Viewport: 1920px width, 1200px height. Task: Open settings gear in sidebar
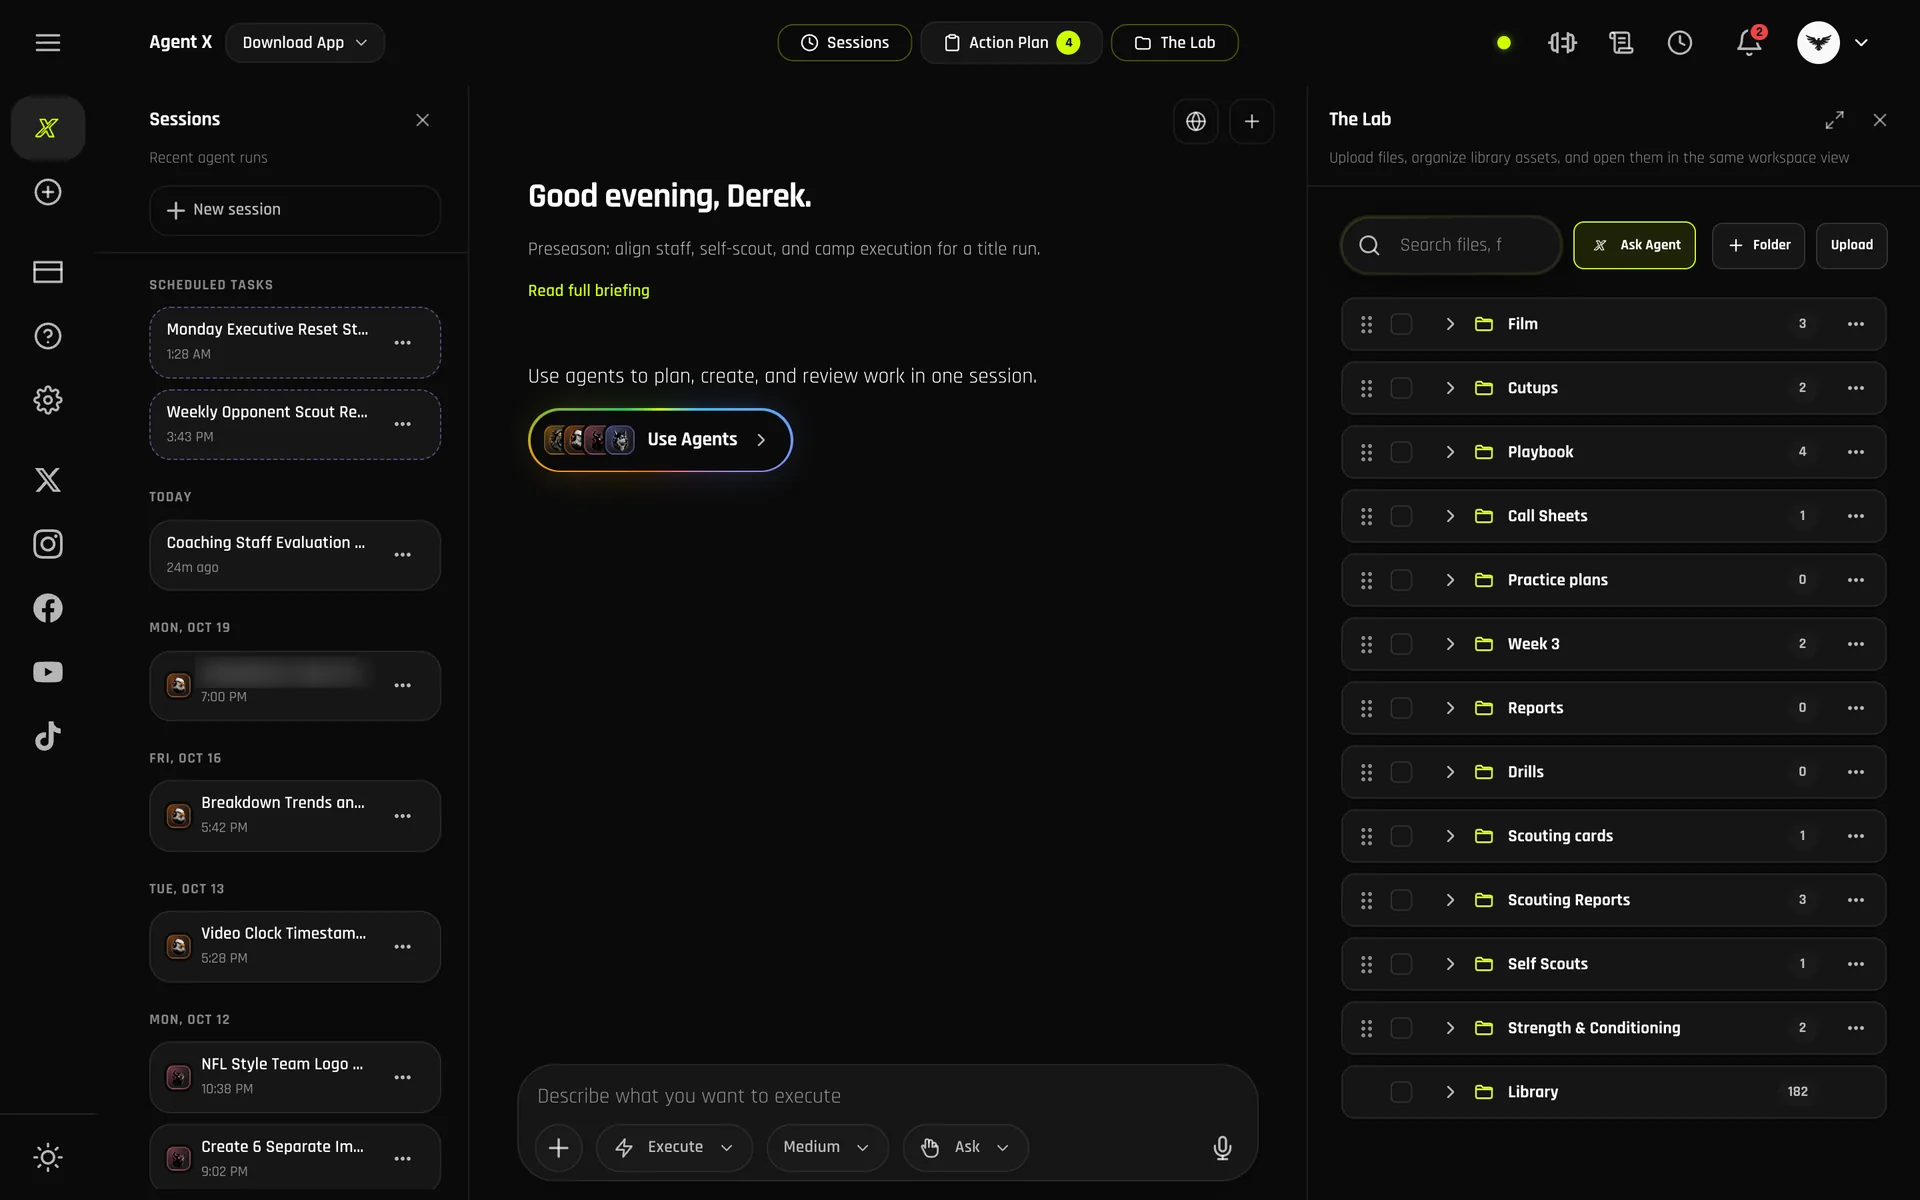tap(48, 400)
